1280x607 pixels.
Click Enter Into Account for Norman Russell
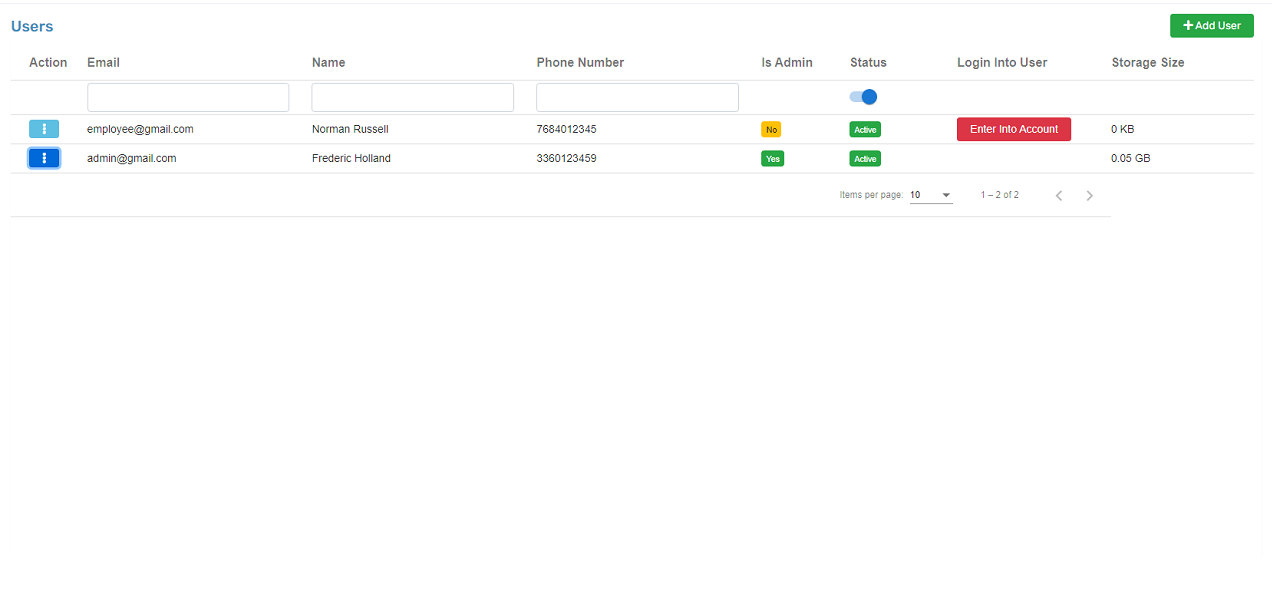(x=1013, y=129)
